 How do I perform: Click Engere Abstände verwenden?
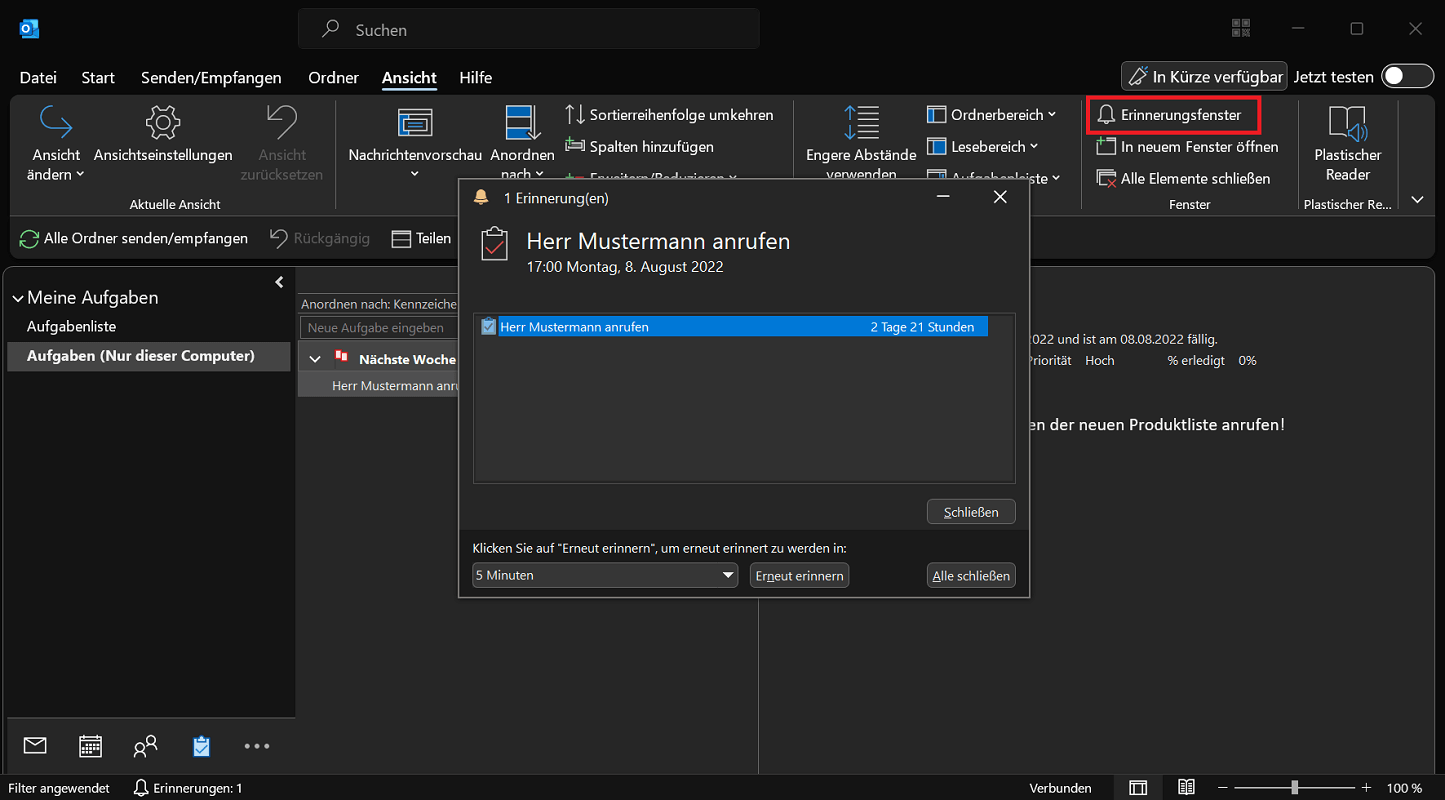point(861,144)
